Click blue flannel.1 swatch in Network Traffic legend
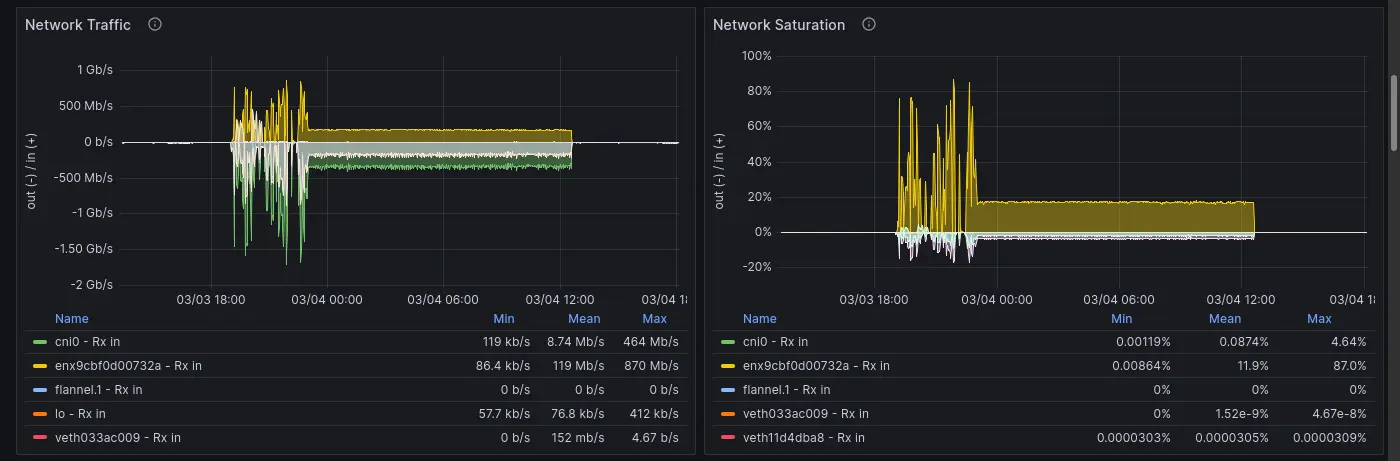 [40, 390]
